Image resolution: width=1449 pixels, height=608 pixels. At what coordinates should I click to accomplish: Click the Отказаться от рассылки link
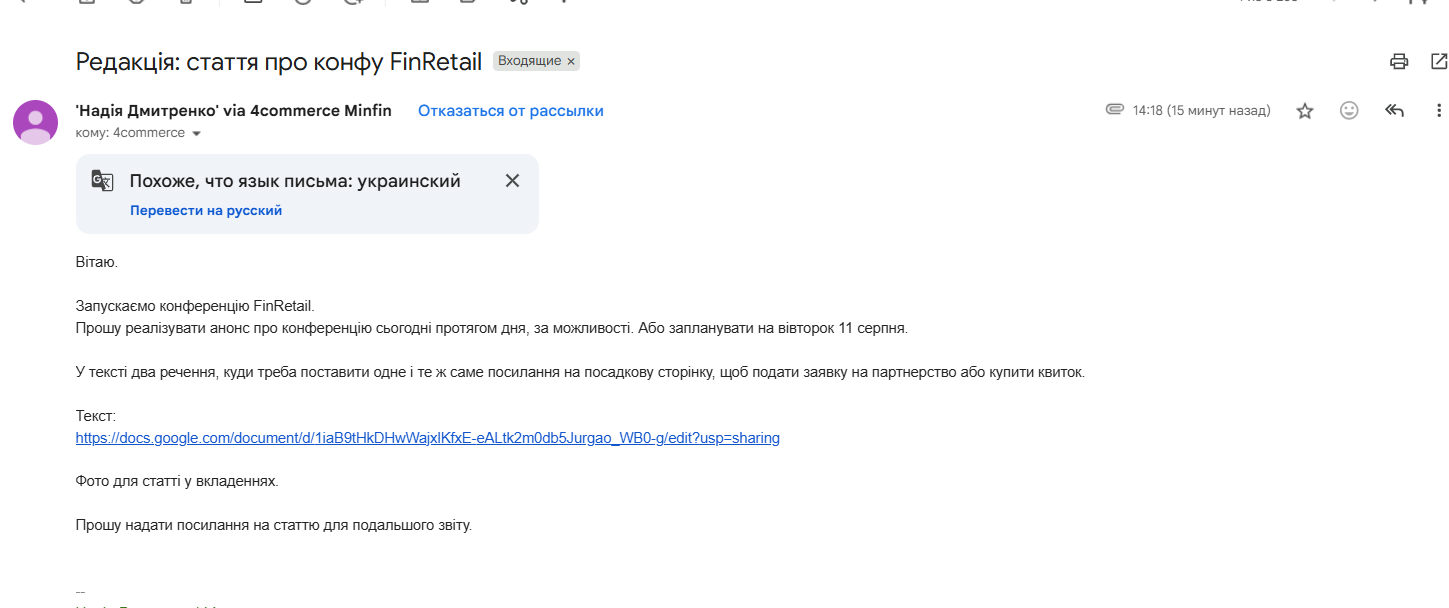511,111
